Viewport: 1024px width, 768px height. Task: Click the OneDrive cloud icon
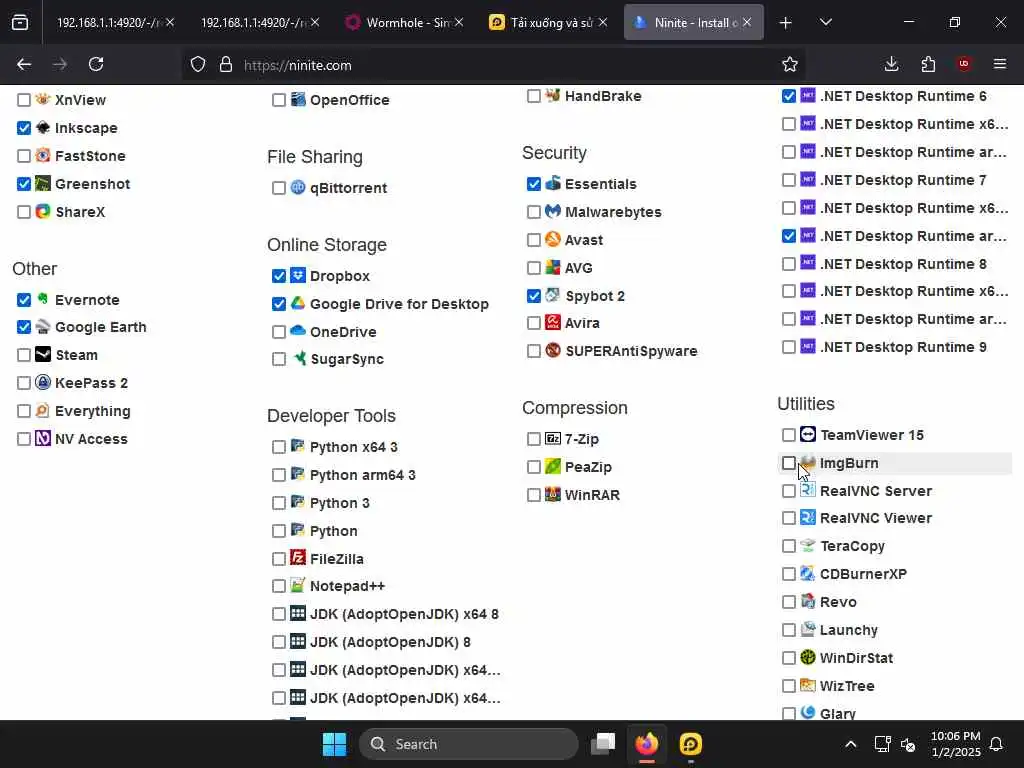298,331
